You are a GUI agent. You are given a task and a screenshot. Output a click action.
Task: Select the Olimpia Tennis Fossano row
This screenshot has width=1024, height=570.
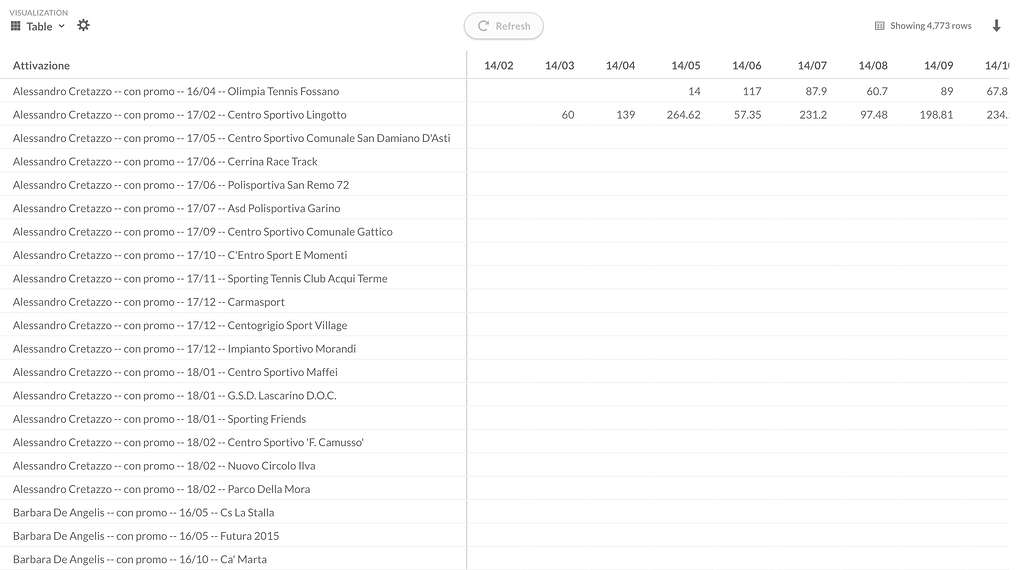tap(176, 91)
